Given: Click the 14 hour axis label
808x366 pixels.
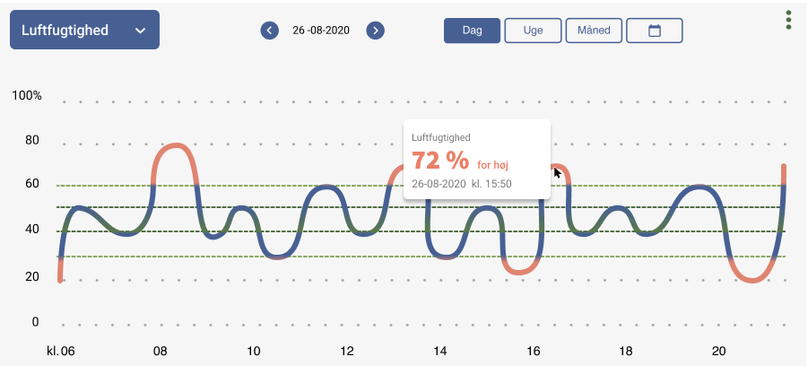Looking at the screenshot, I should pyautogui.click(x=440, y=352).
